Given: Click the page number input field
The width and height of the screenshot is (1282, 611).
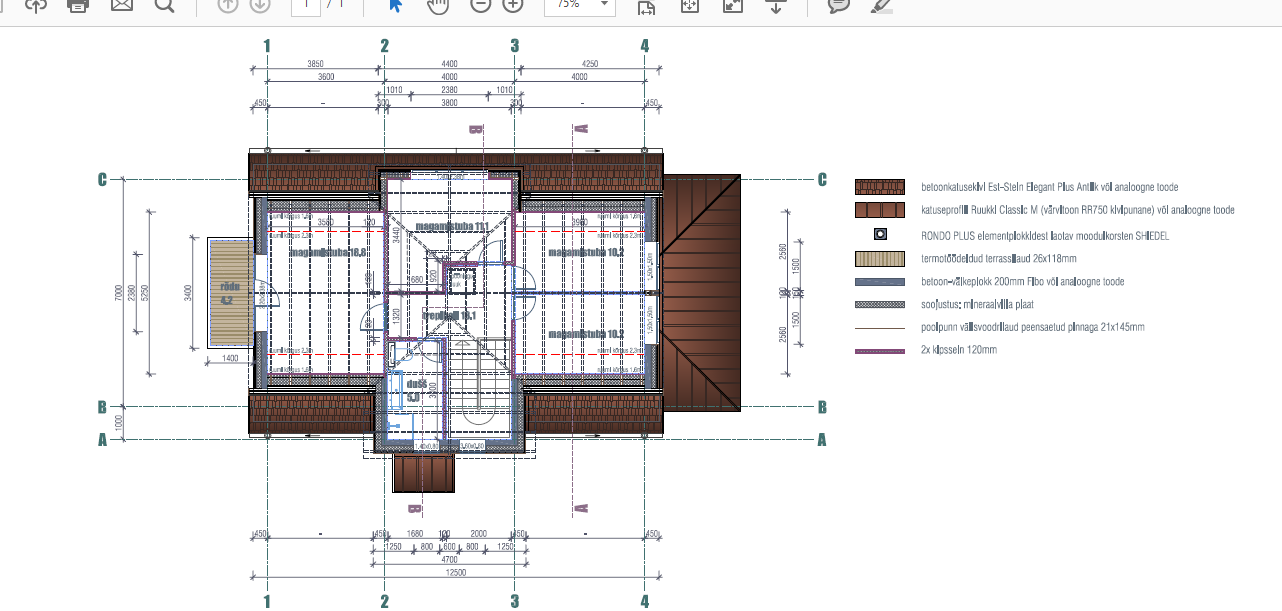Looking at the screenshot, I should click(305, 4).
